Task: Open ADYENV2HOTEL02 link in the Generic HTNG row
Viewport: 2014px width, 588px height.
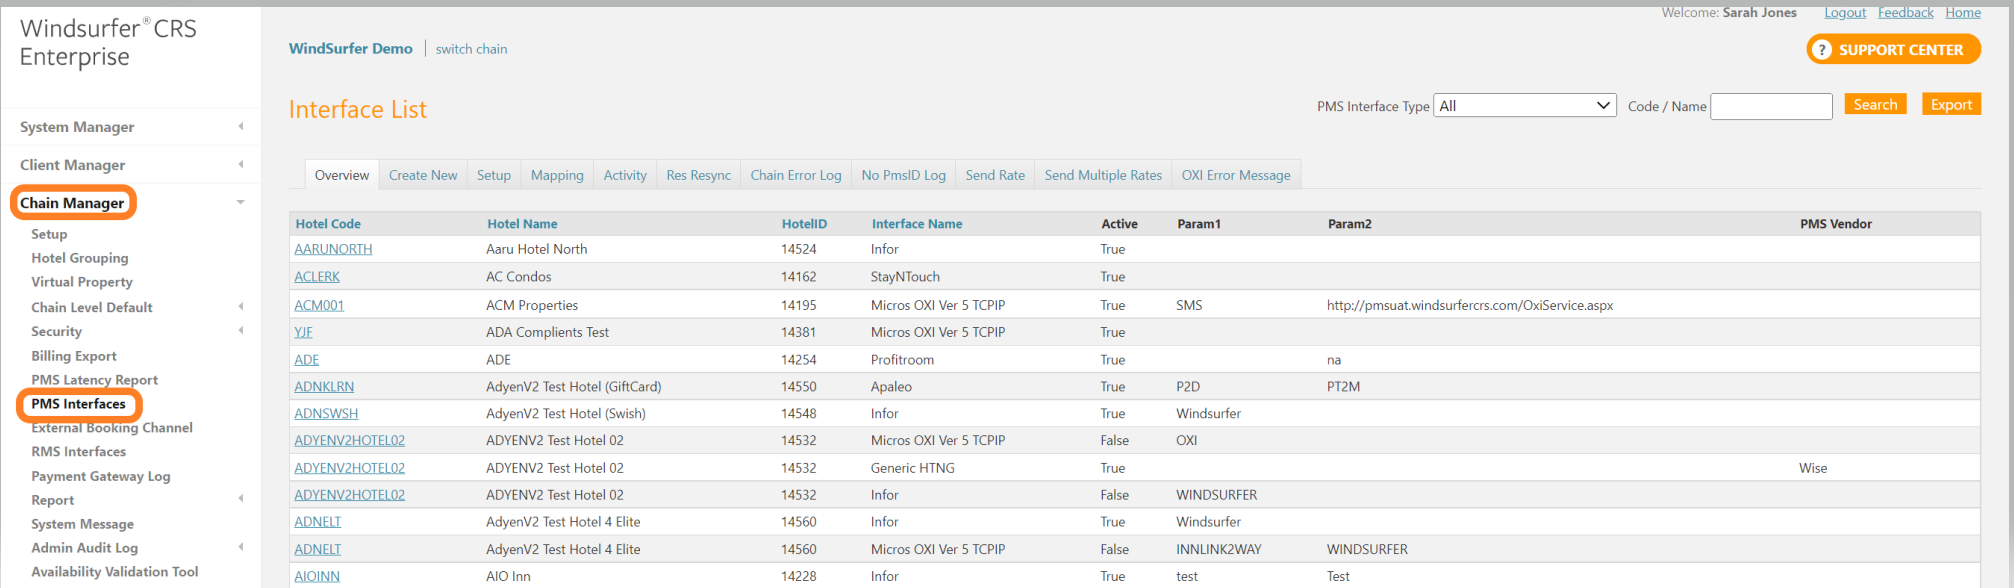Action: (x=349, y=468)
